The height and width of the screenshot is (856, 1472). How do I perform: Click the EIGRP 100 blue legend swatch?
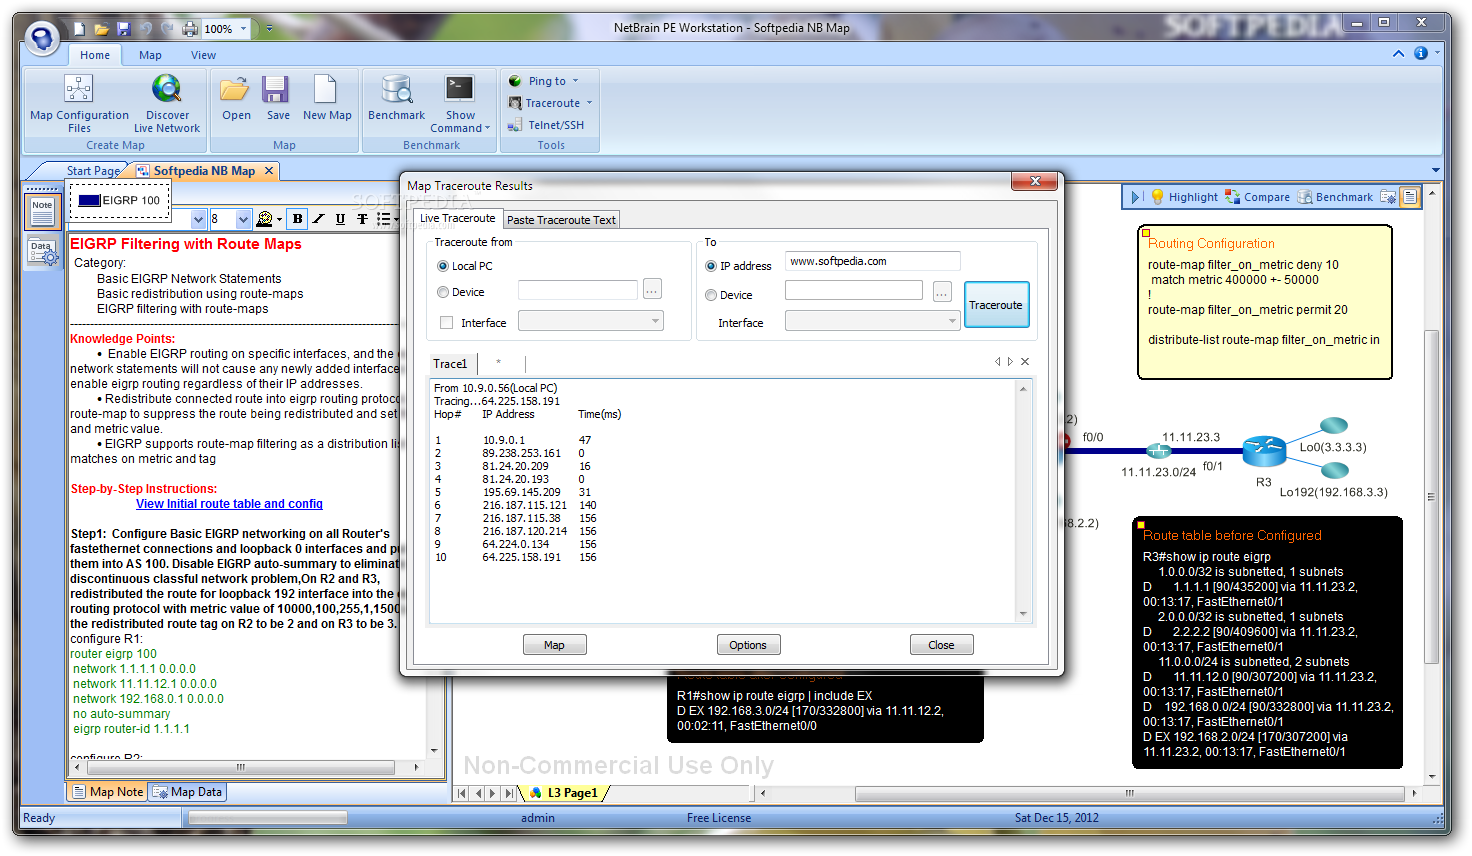(89, 200)
